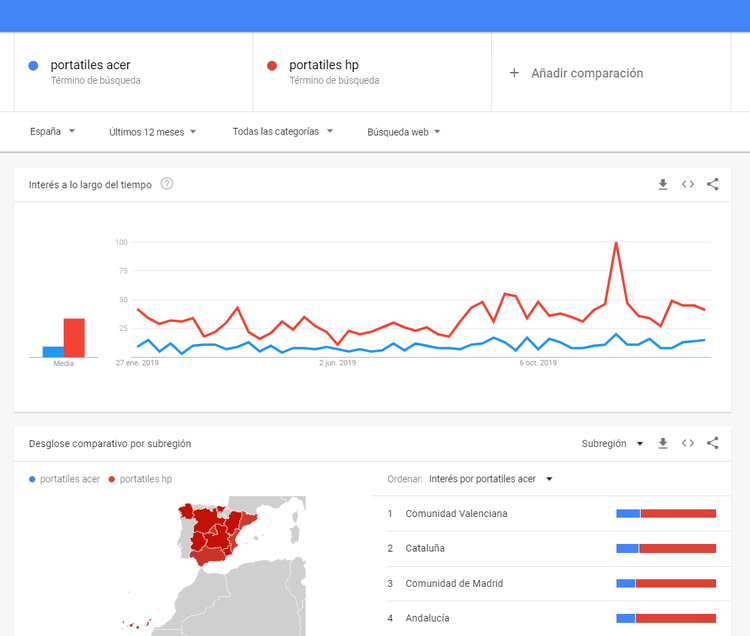Viewport: 750px width, 636px height.
Task: Share the subregion breakdown card
Action: click(x=713, y=443)
